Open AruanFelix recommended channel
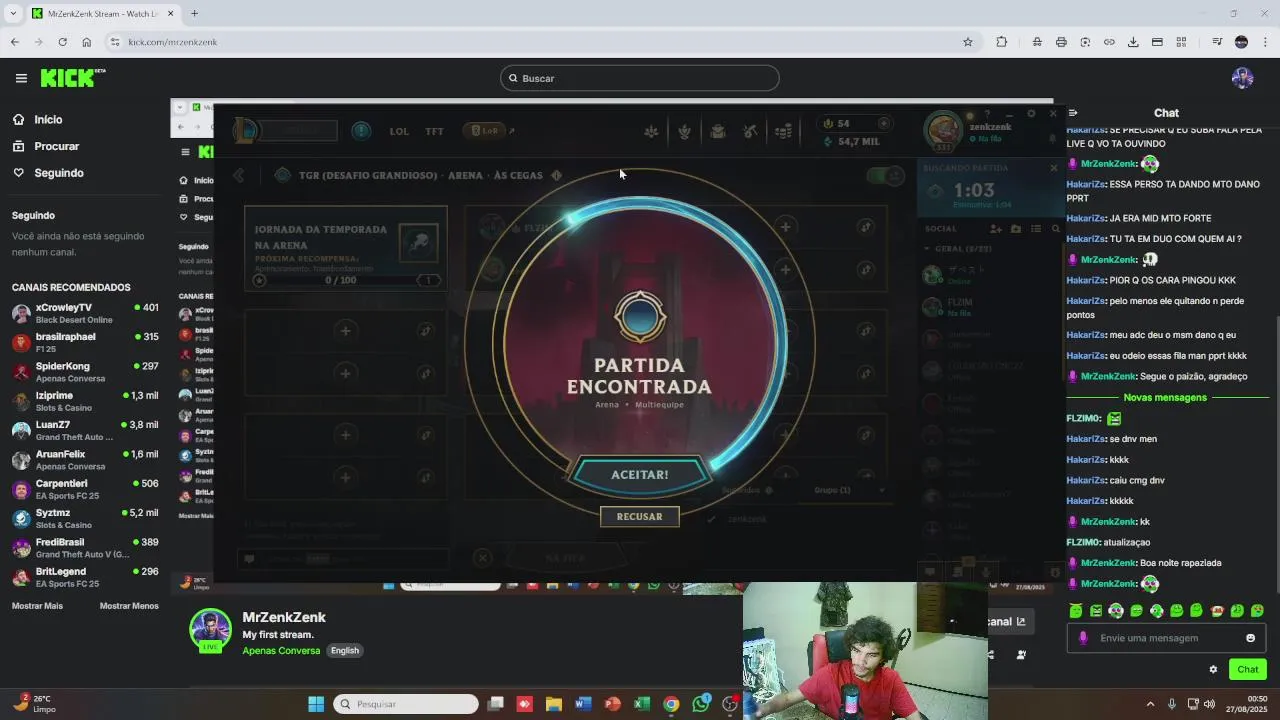 [85, 460]
